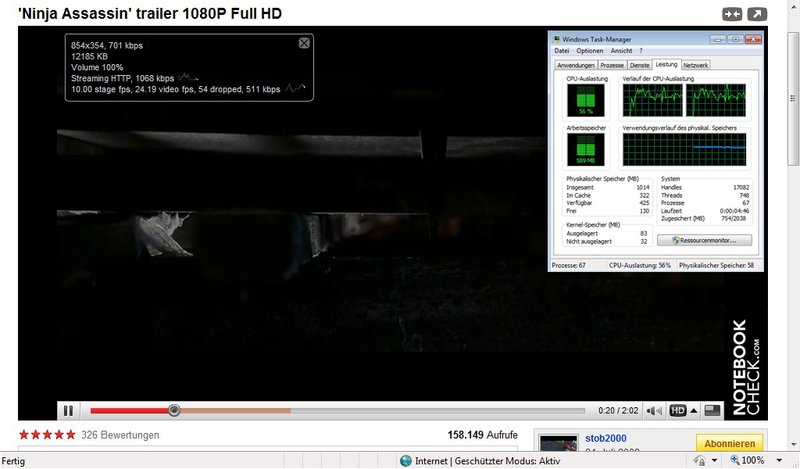The image size is (800, 469).
Task: Open the quality menu arrow beside HD
Action: tap(694, 410)
